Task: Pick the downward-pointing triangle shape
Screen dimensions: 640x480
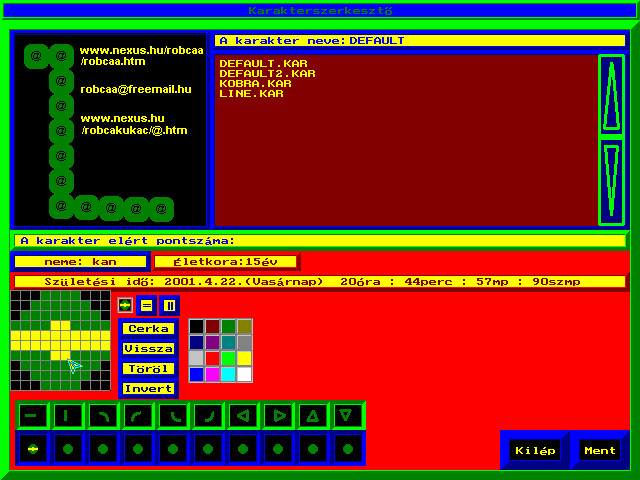Action: click(348, 415)
